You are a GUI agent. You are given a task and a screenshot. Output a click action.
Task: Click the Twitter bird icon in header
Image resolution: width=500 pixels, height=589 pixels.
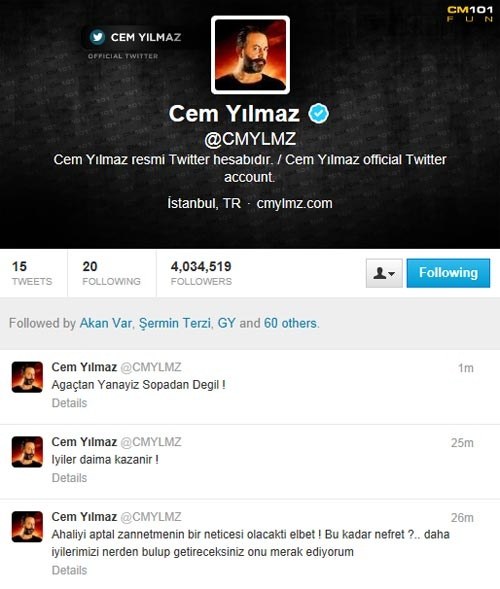coord(97,37)
